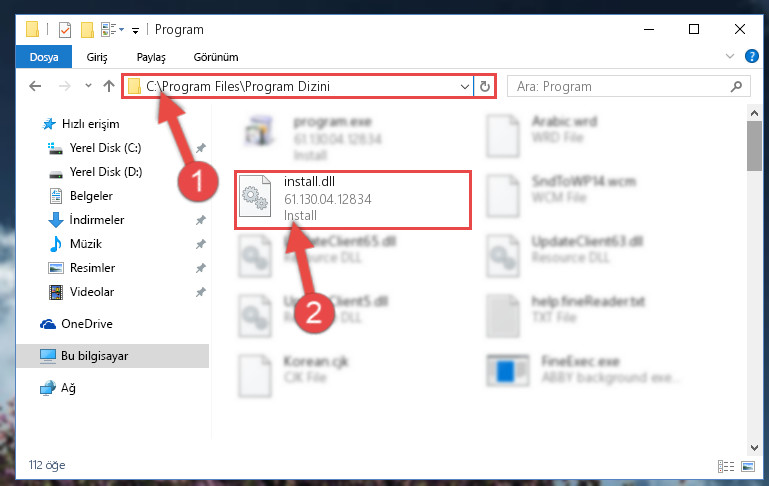Go up one folder level
The image size is (769, 486).
point(109,86)
